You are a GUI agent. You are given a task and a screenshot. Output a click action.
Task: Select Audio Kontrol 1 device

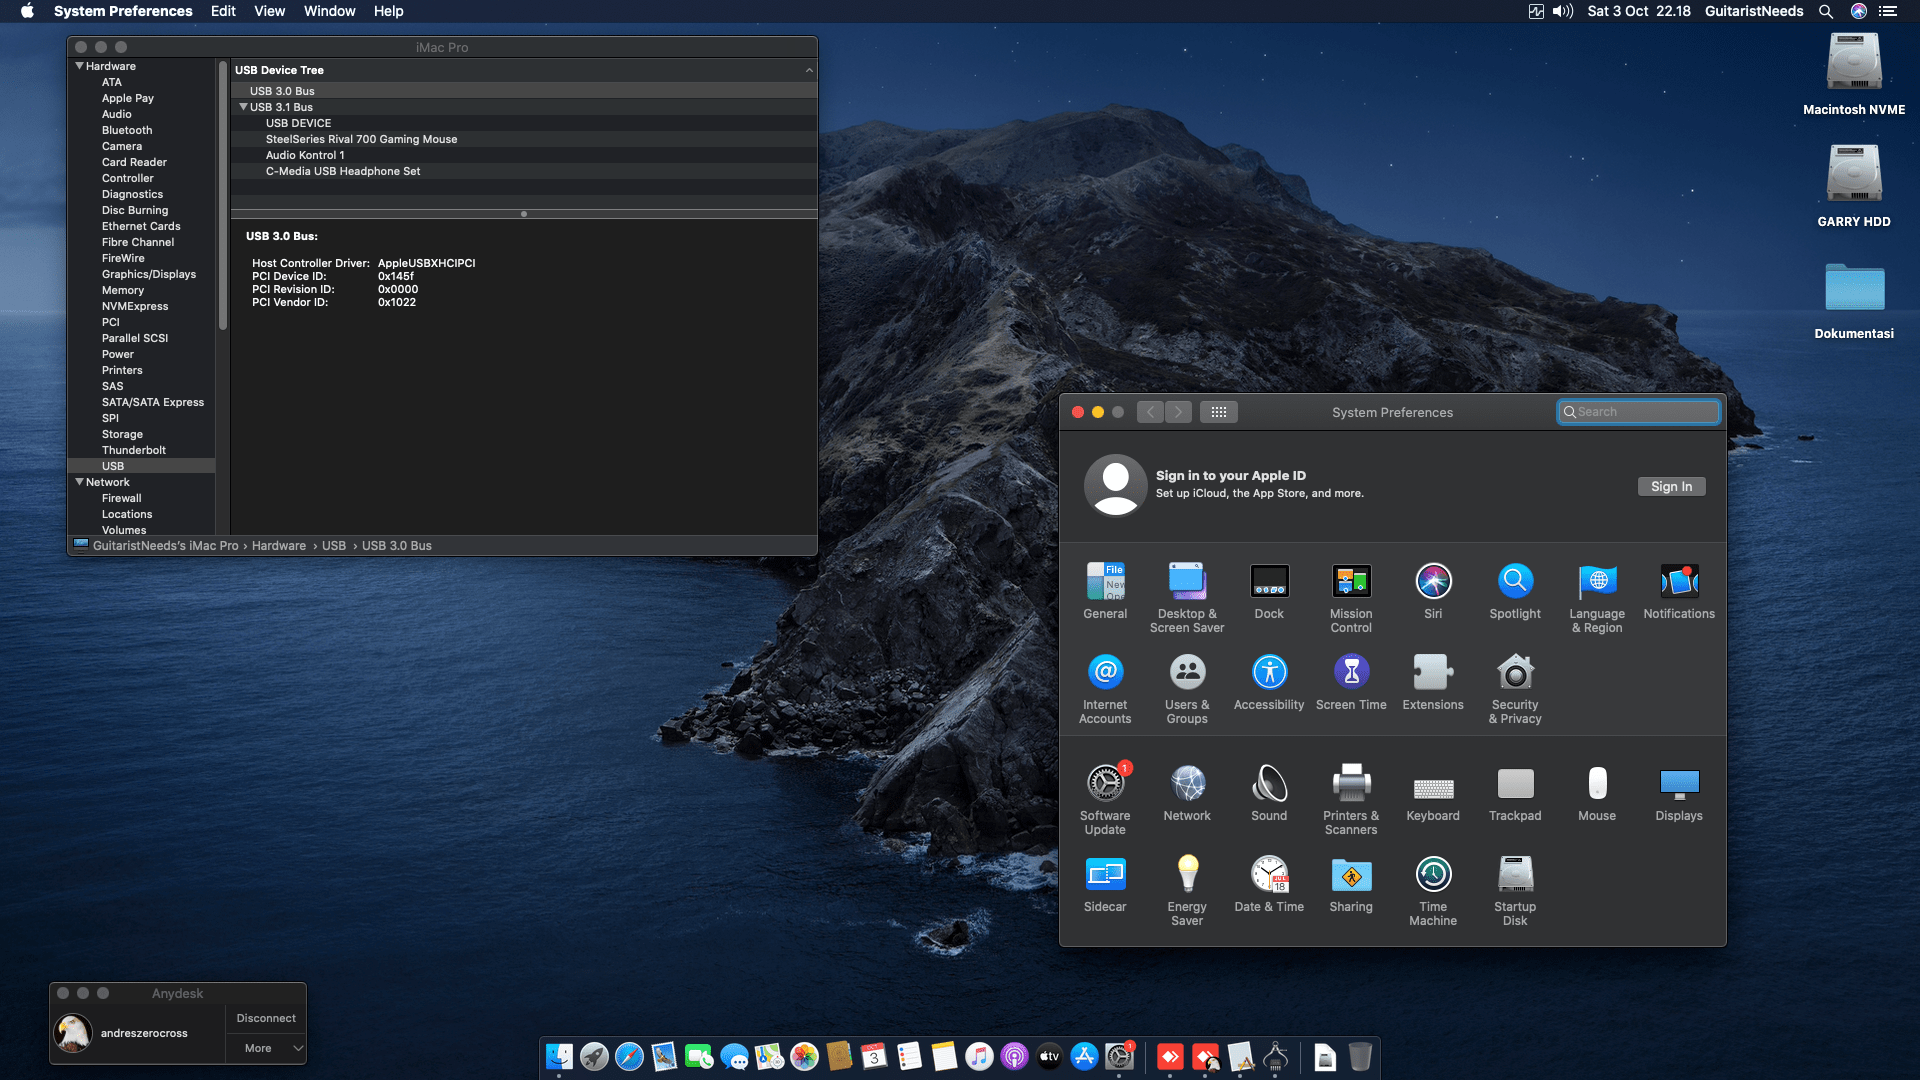click(524, 155)
